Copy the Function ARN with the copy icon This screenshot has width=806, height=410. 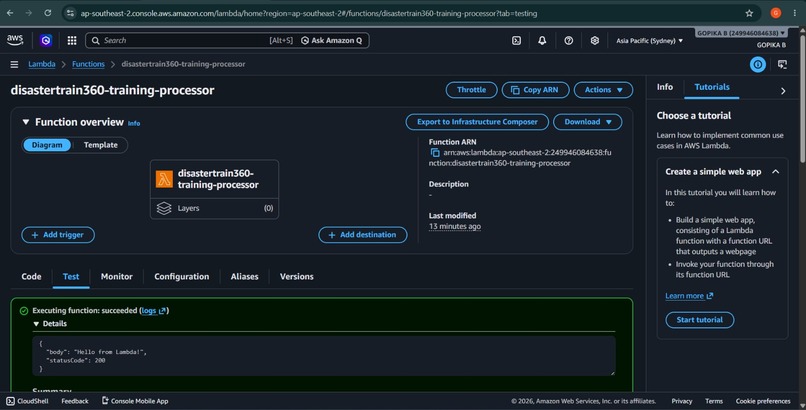435,153
